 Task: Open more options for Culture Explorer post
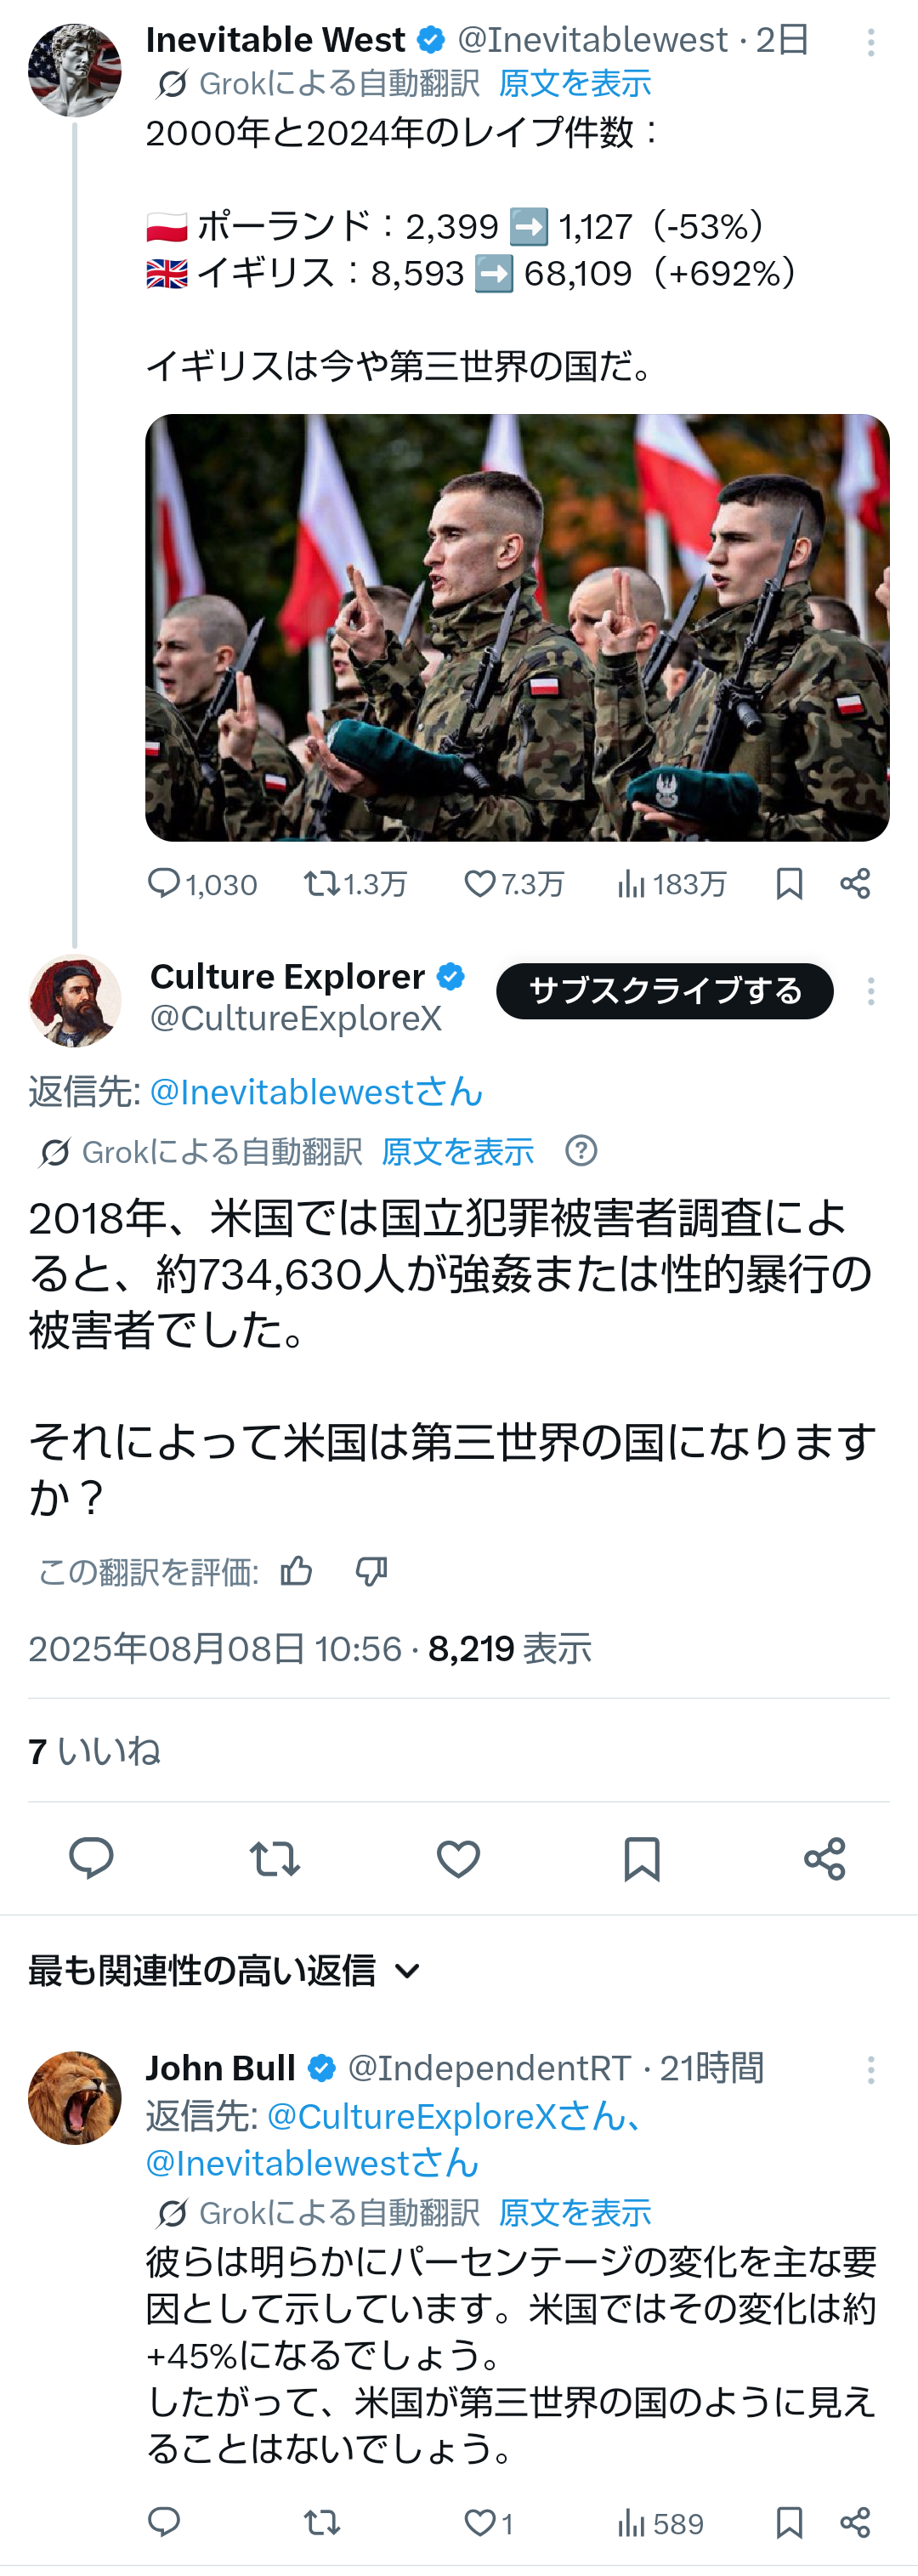871,991
